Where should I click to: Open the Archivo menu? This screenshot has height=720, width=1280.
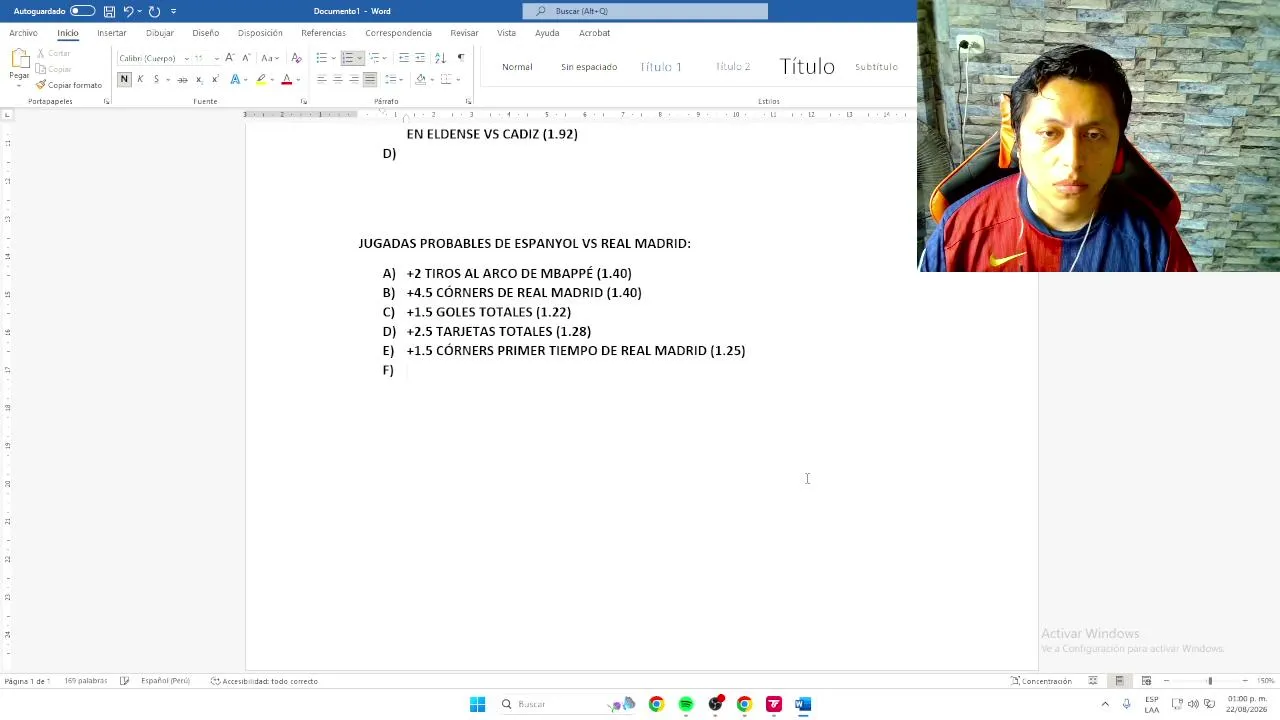tap(23, 33)
